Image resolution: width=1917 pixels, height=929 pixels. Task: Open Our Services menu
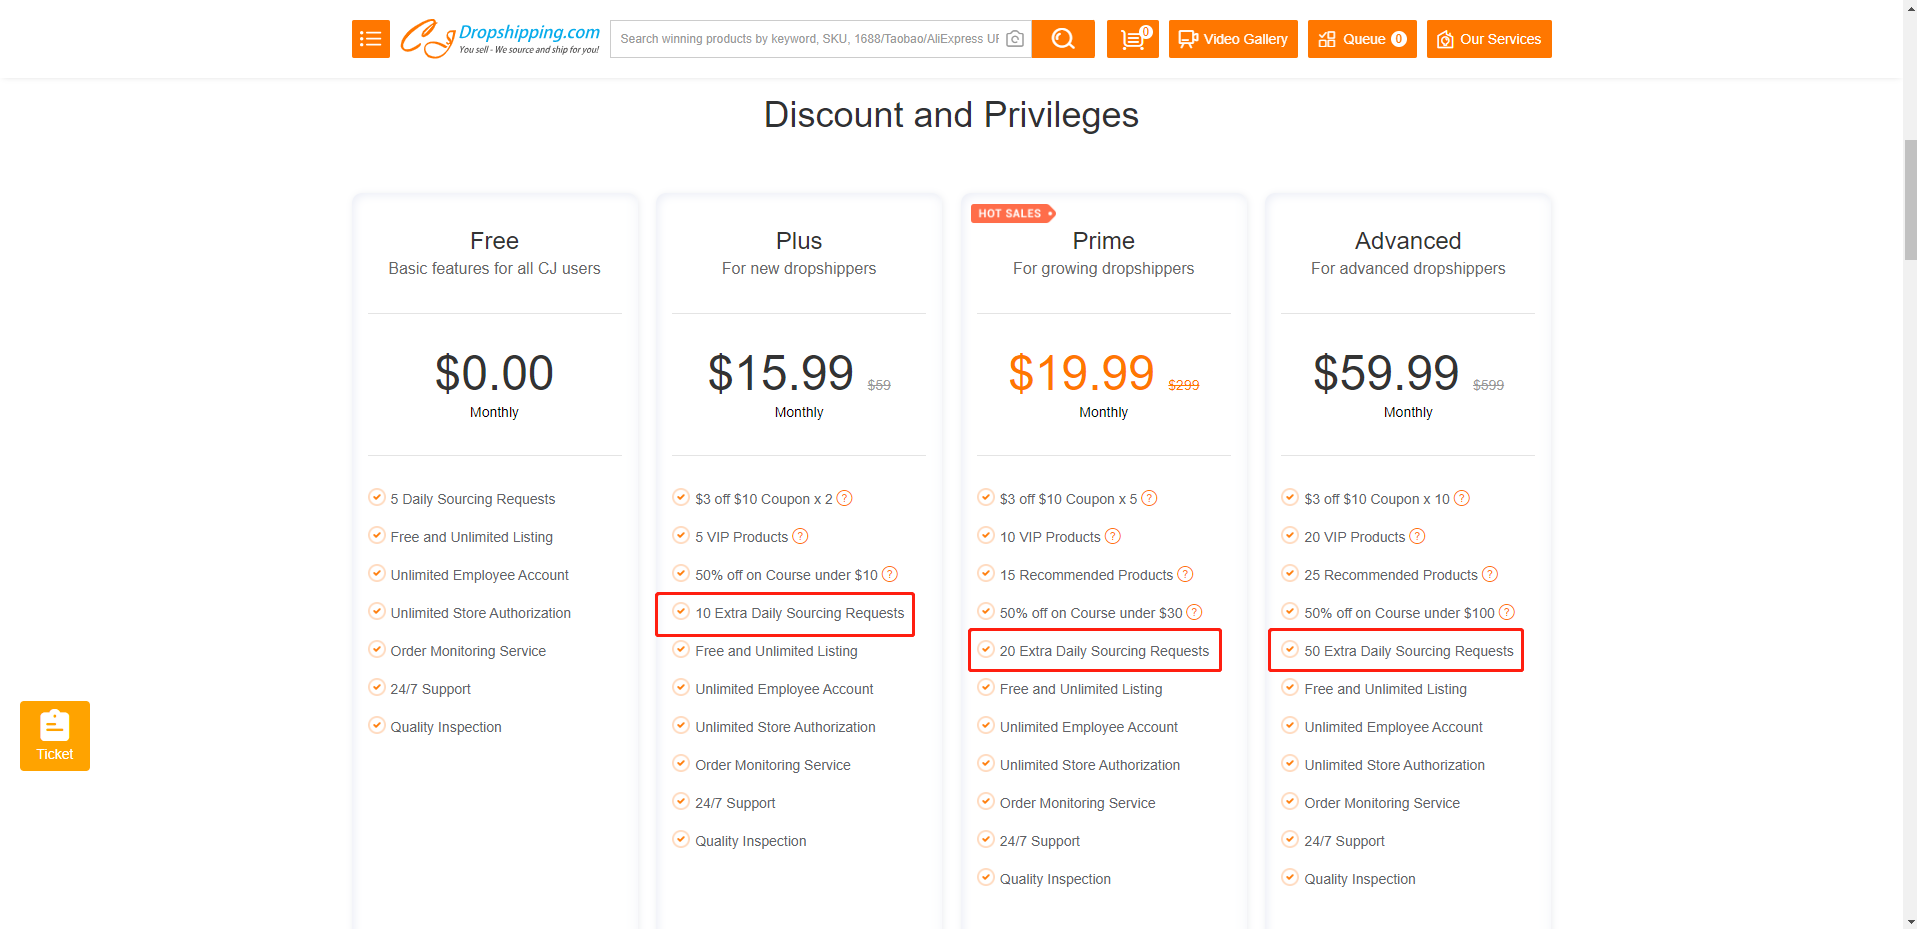coord(1489,39)
